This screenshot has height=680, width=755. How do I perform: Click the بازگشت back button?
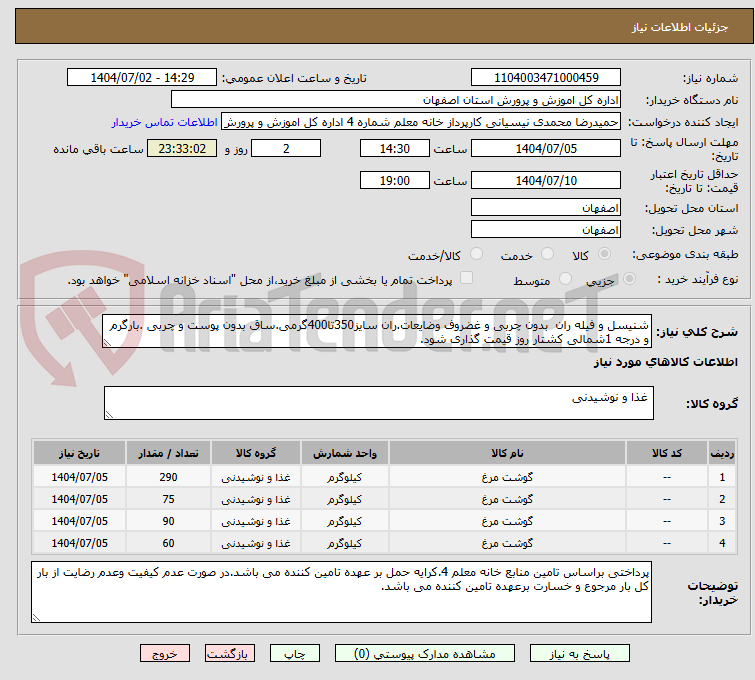[231, 653]
